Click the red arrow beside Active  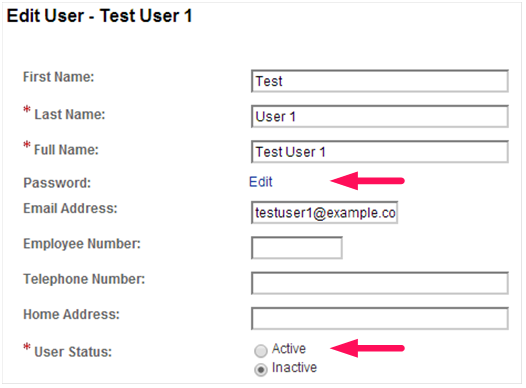(367, 348)
